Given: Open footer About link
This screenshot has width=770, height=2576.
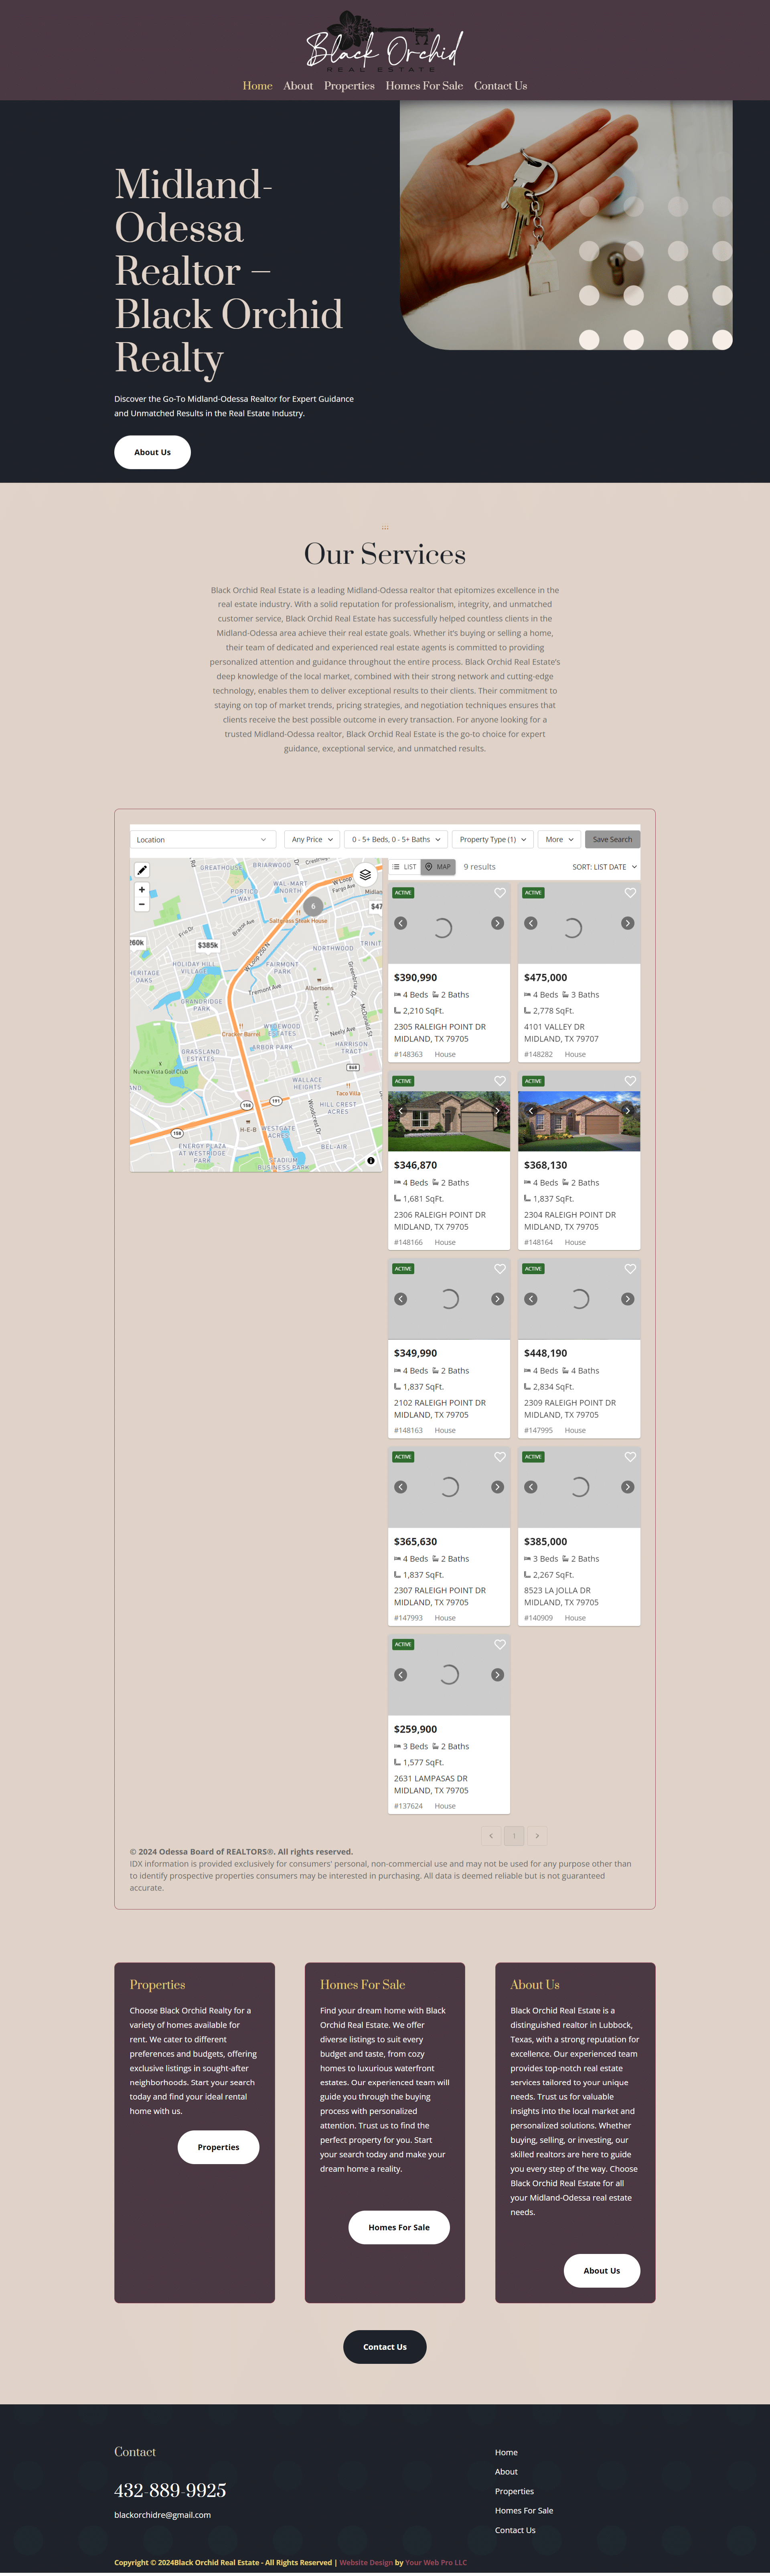Looking at the screenshot, I should 506,2472.
